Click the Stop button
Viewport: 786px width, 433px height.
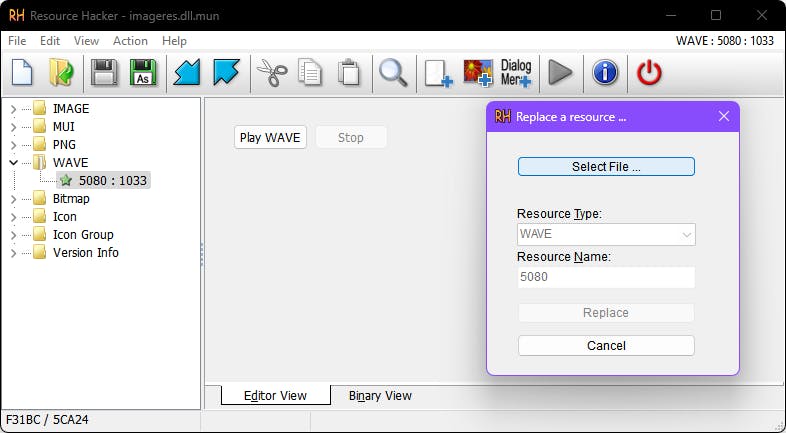pos(351,137)
